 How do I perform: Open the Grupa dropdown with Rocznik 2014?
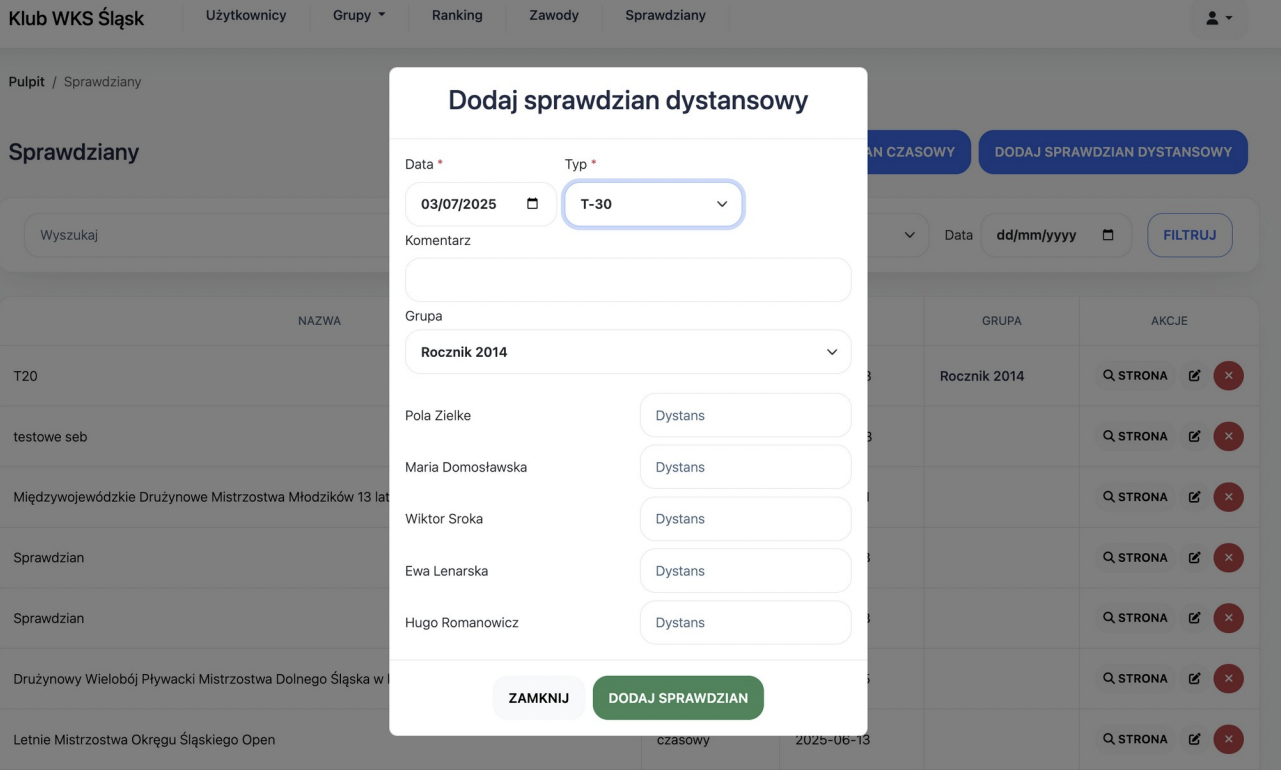(x=628, y=352)
